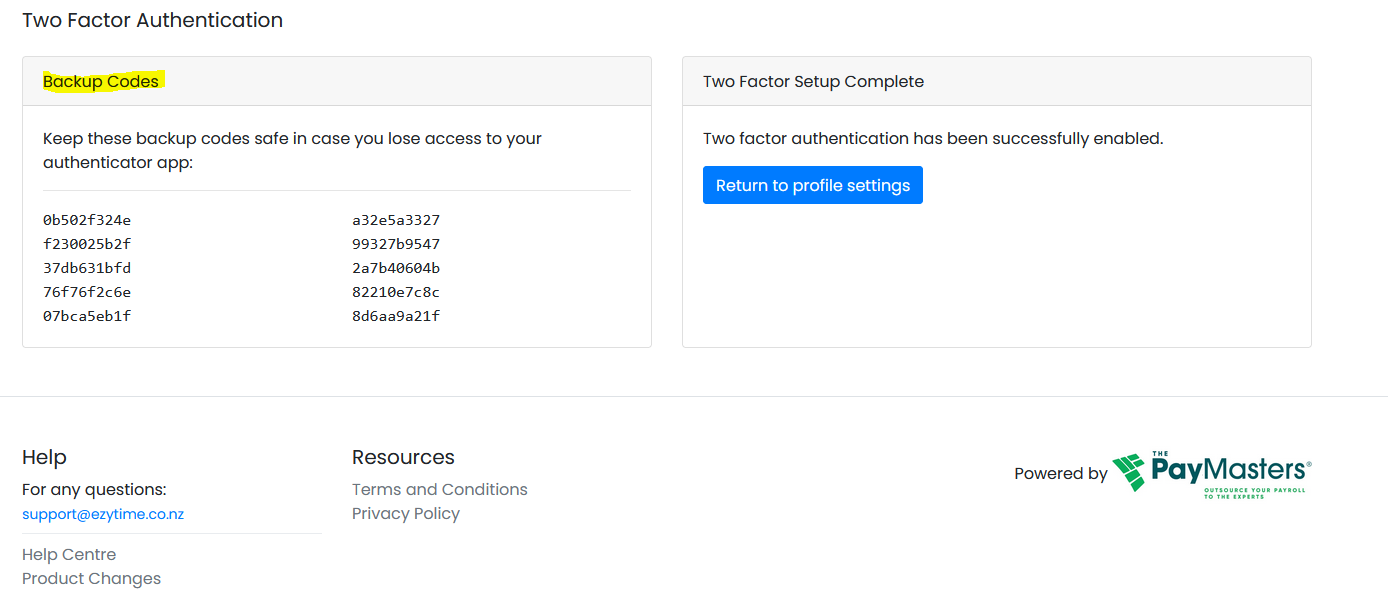Viewport: 1388px width, 592px height.
Task: Open the support@ezytime.co.nz email link
Action: (x=103, y=514)
